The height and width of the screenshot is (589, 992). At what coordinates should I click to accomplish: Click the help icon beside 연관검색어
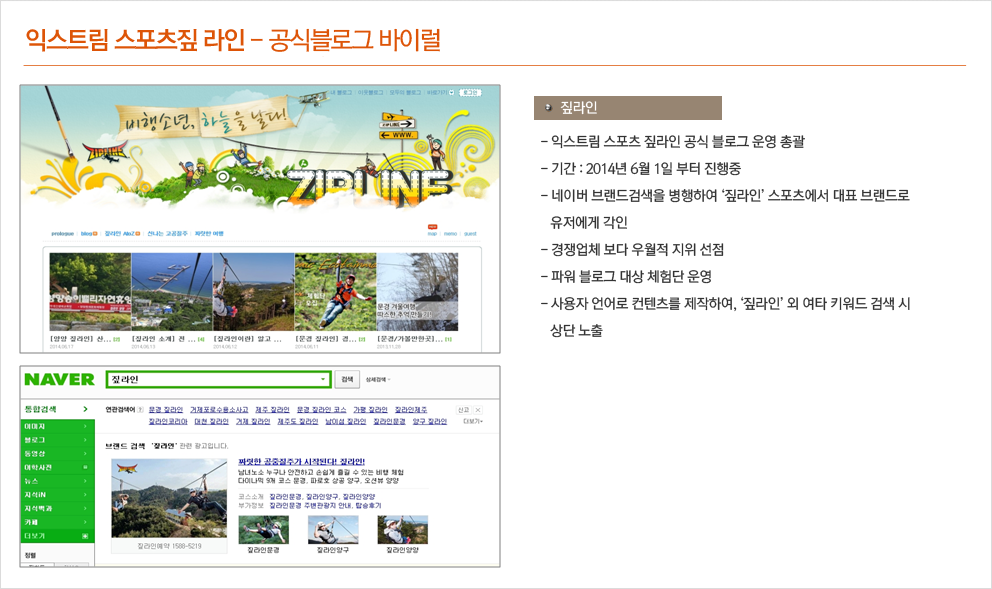[140, 410]
